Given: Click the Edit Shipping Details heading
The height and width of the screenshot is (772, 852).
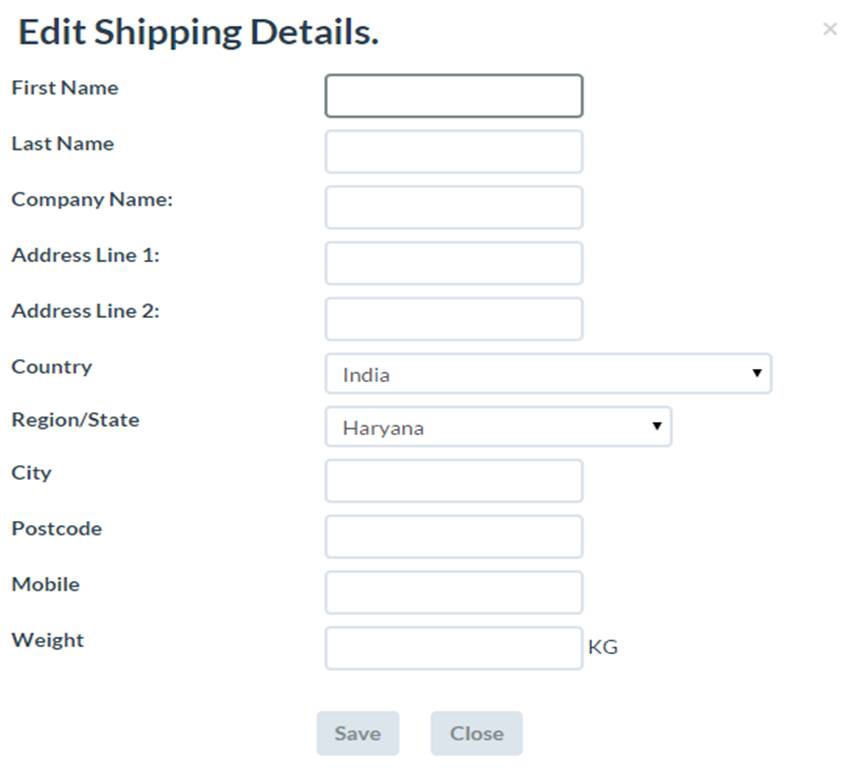Looking at the screenshot, I should tap(198, 32).
